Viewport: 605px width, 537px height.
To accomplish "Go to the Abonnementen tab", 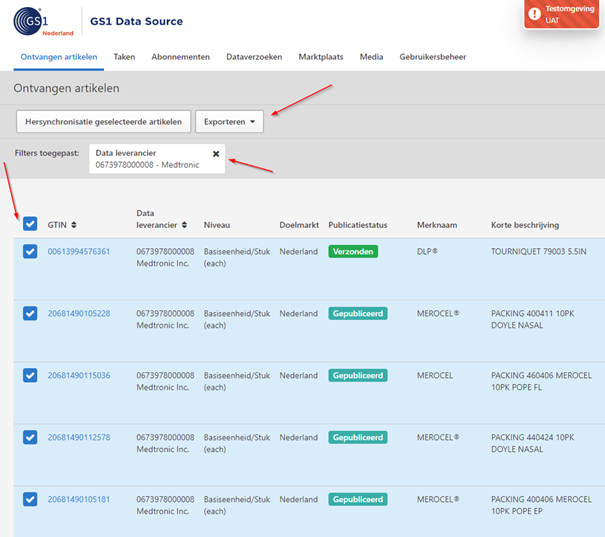I will tap(181, 57).
